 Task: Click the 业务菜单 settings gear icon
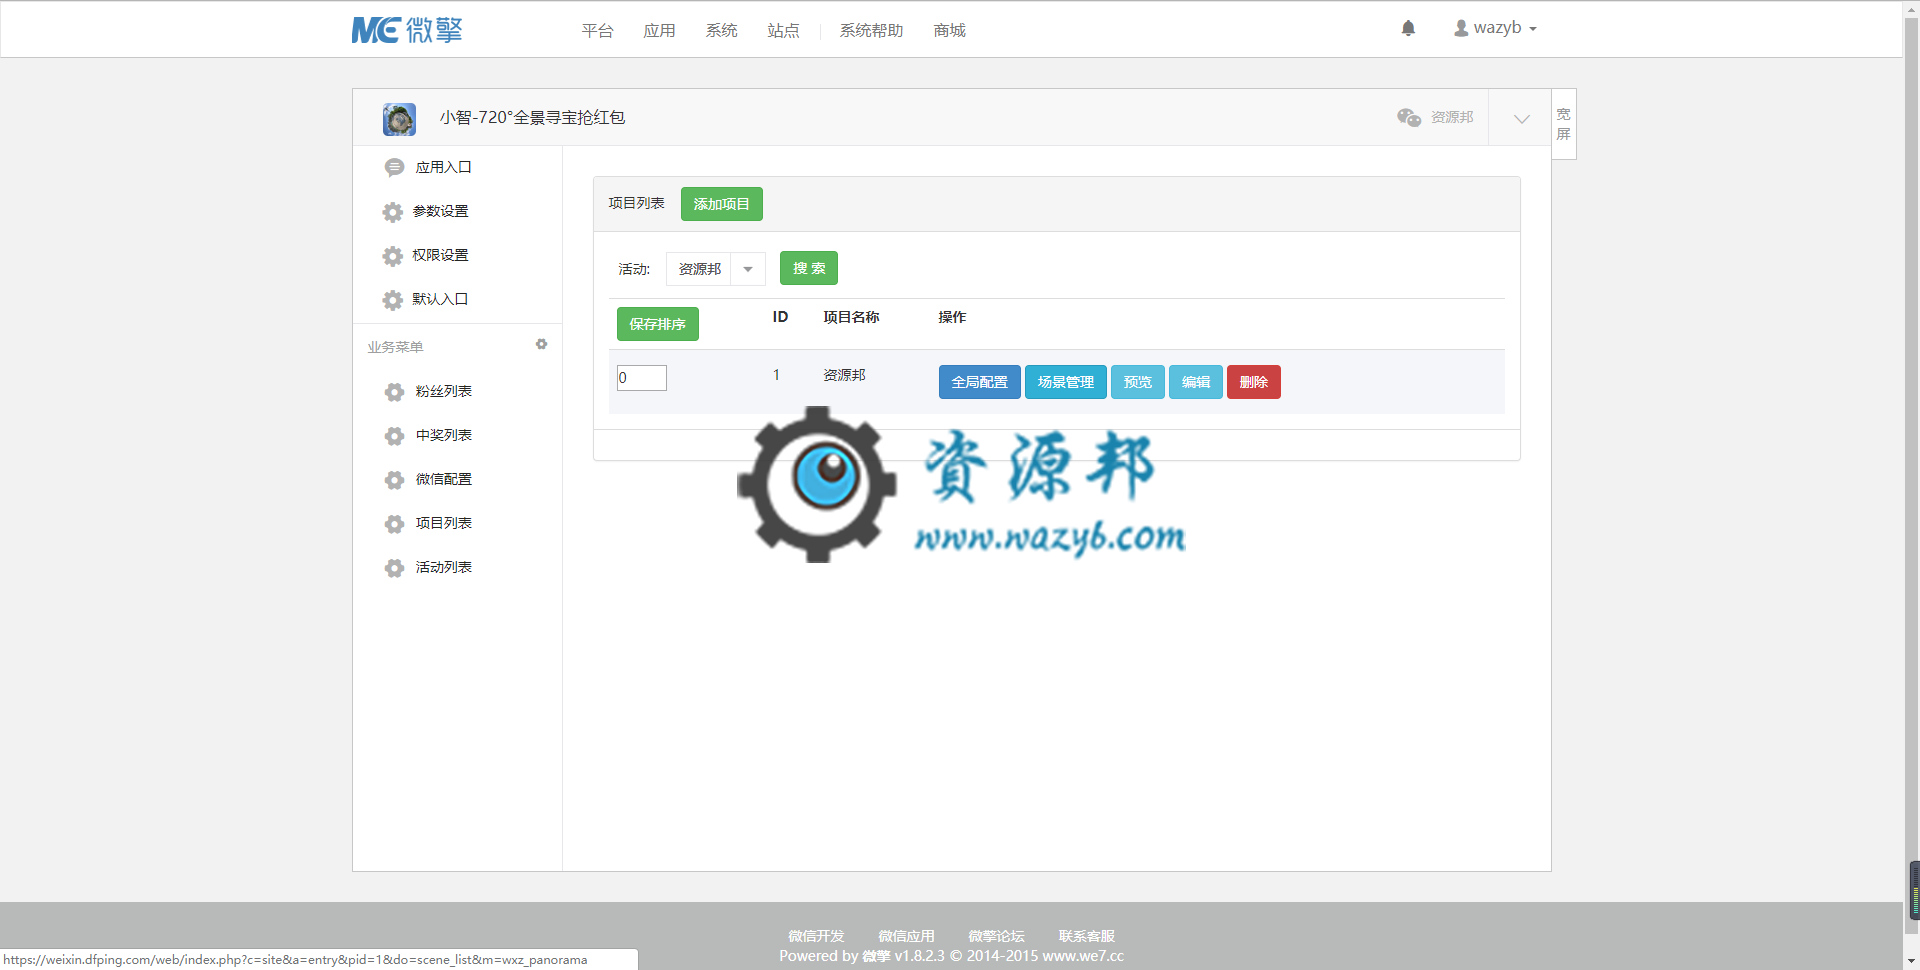(x=541, y=344)
